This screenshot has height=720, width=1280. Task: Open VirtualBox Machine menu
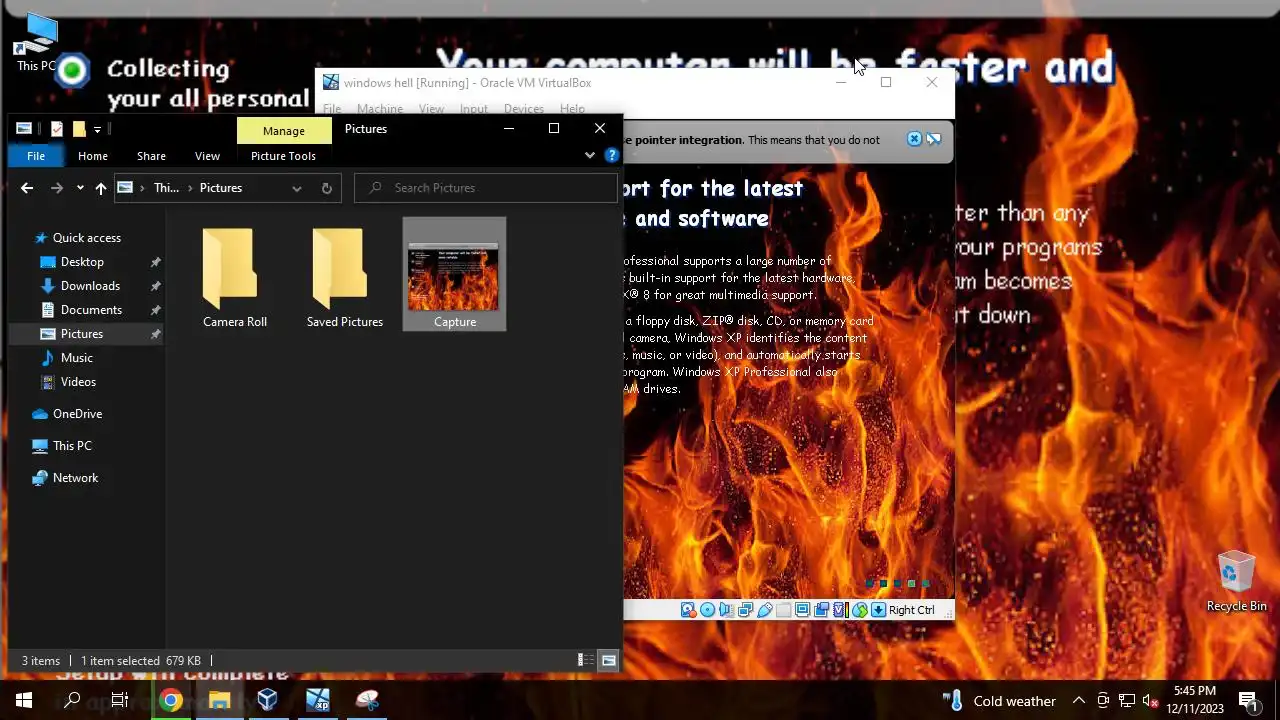pos(380,109)
